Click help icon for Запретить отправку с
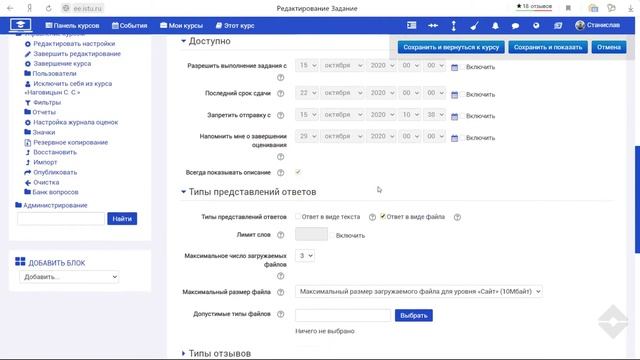Screen dimensions: 640x360 [x=280, y=116]
